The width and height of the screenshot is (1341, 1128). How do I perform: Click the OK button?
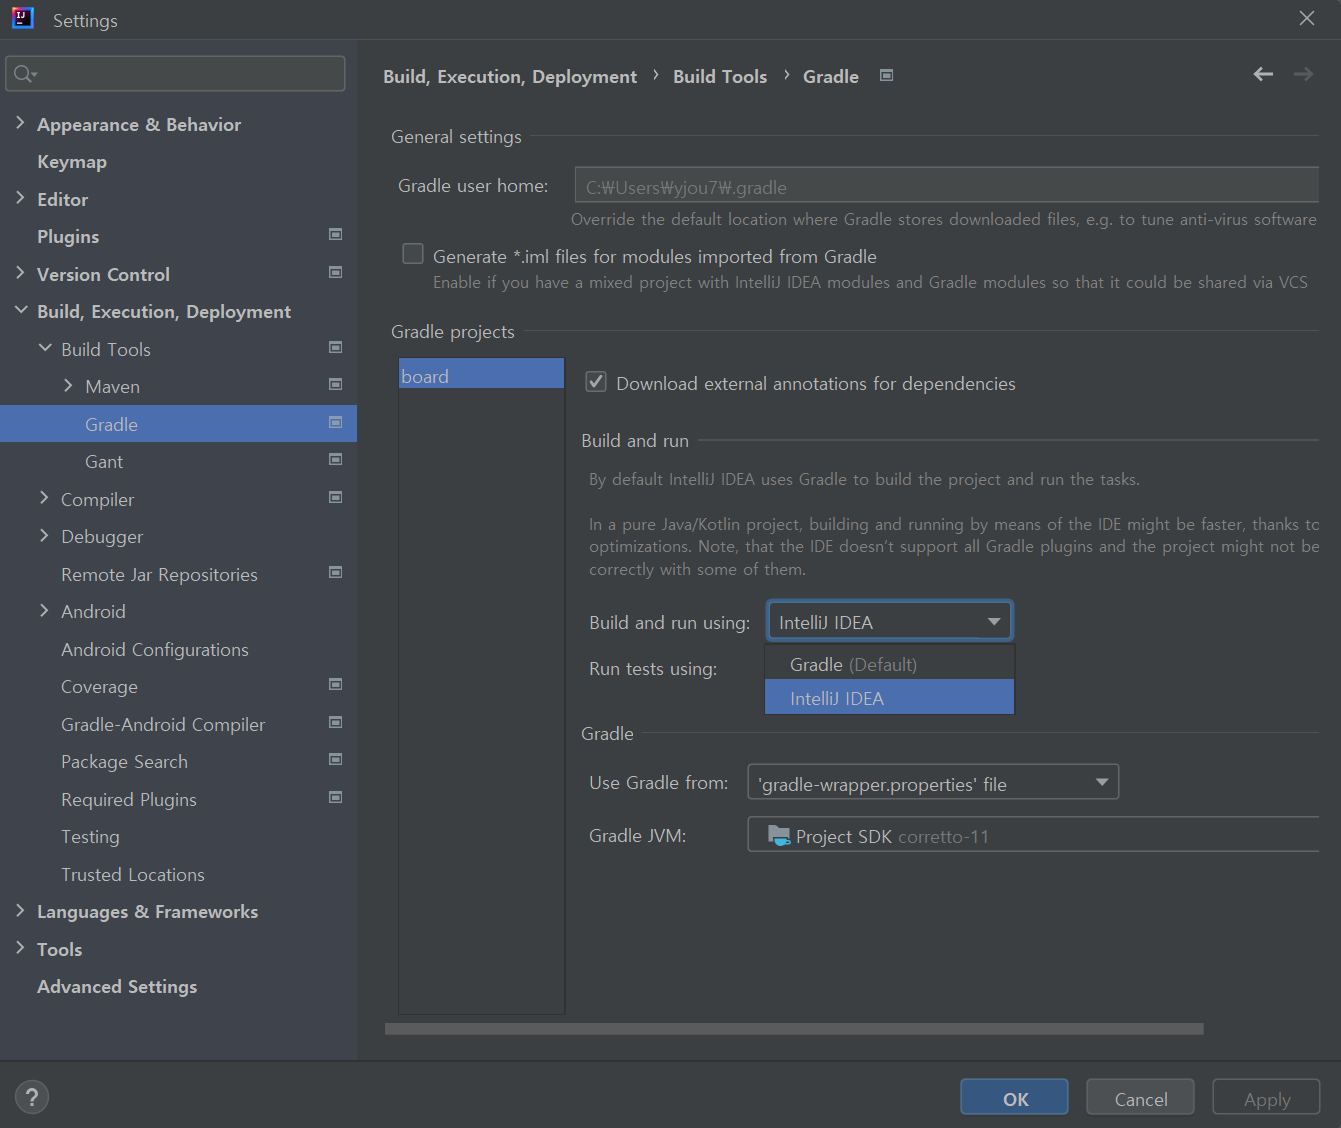1014,1098
